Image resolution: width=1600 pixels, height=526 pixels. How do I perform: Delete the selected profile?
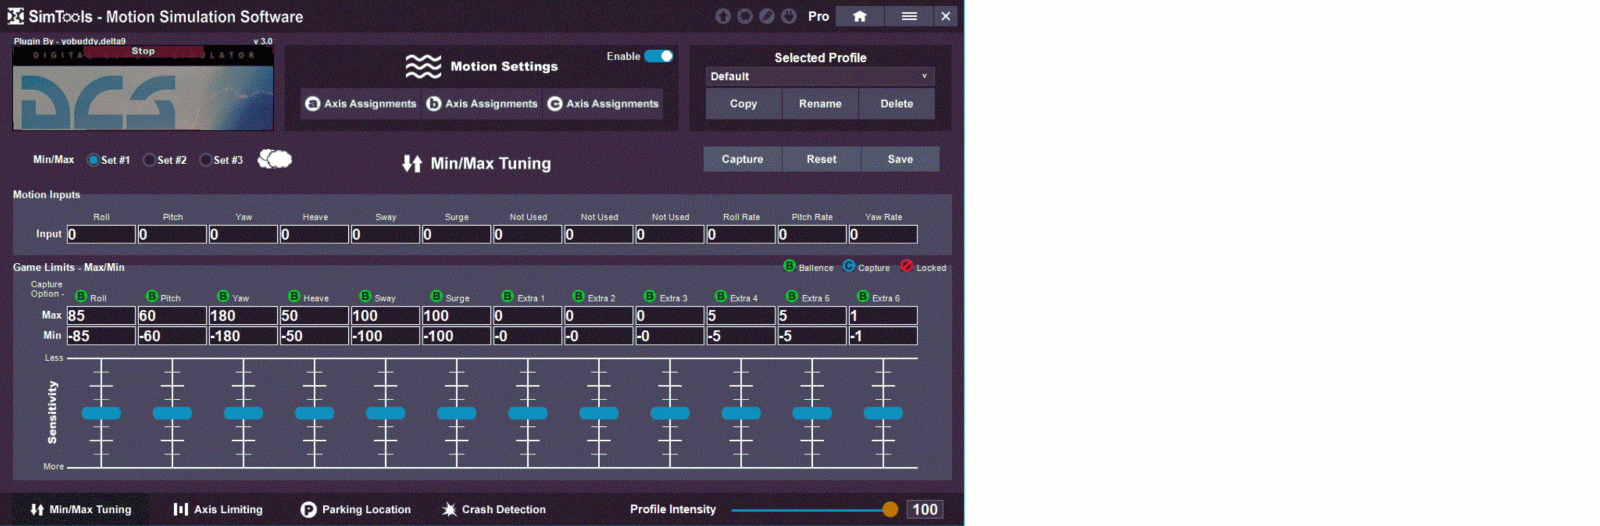tap(897, 104)
